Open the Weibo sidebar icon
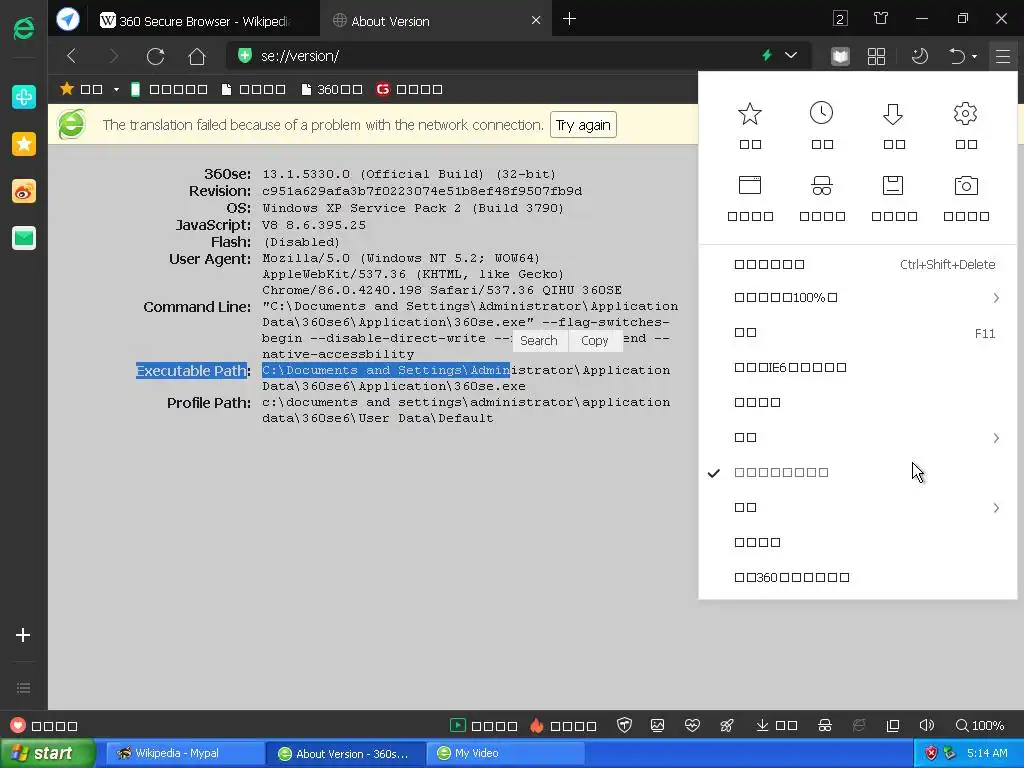This screenshot has height=768, width=1024. [x=24, y=191]
